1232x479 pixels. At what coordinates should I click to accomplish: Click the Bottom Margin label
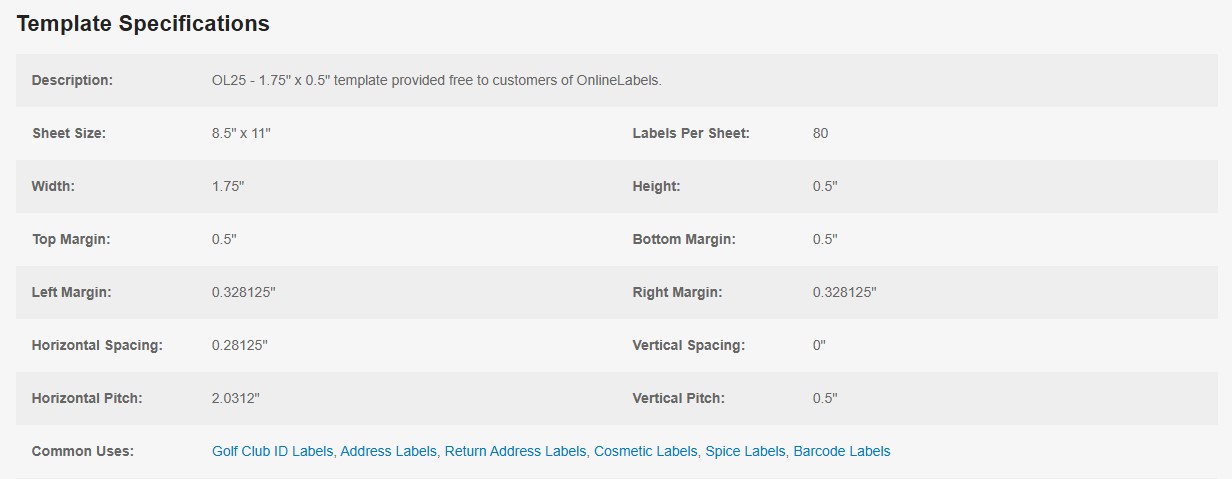pos(685,239)
